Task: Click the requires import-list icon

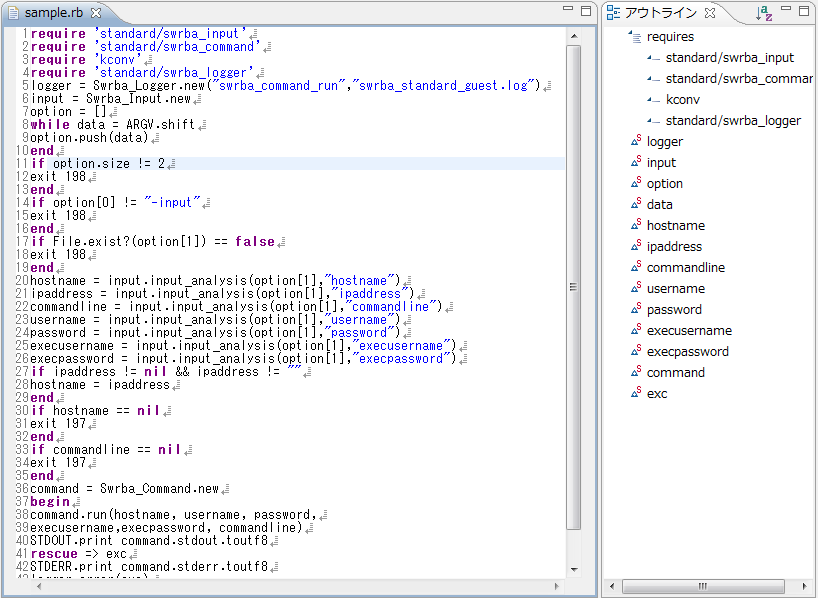Action: [x=637, y=37]
